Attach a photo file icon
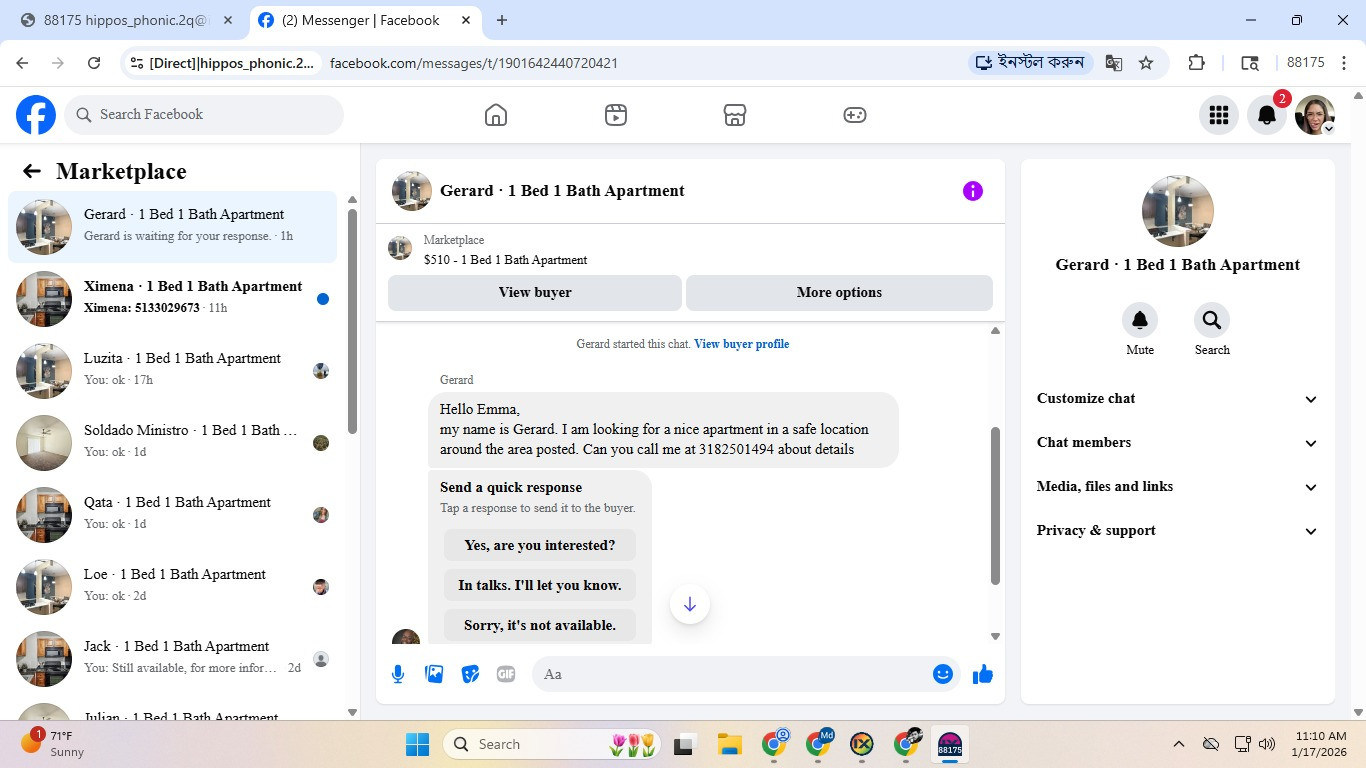Viewport: 1366px width, 768px height. (x=434, y=674)
